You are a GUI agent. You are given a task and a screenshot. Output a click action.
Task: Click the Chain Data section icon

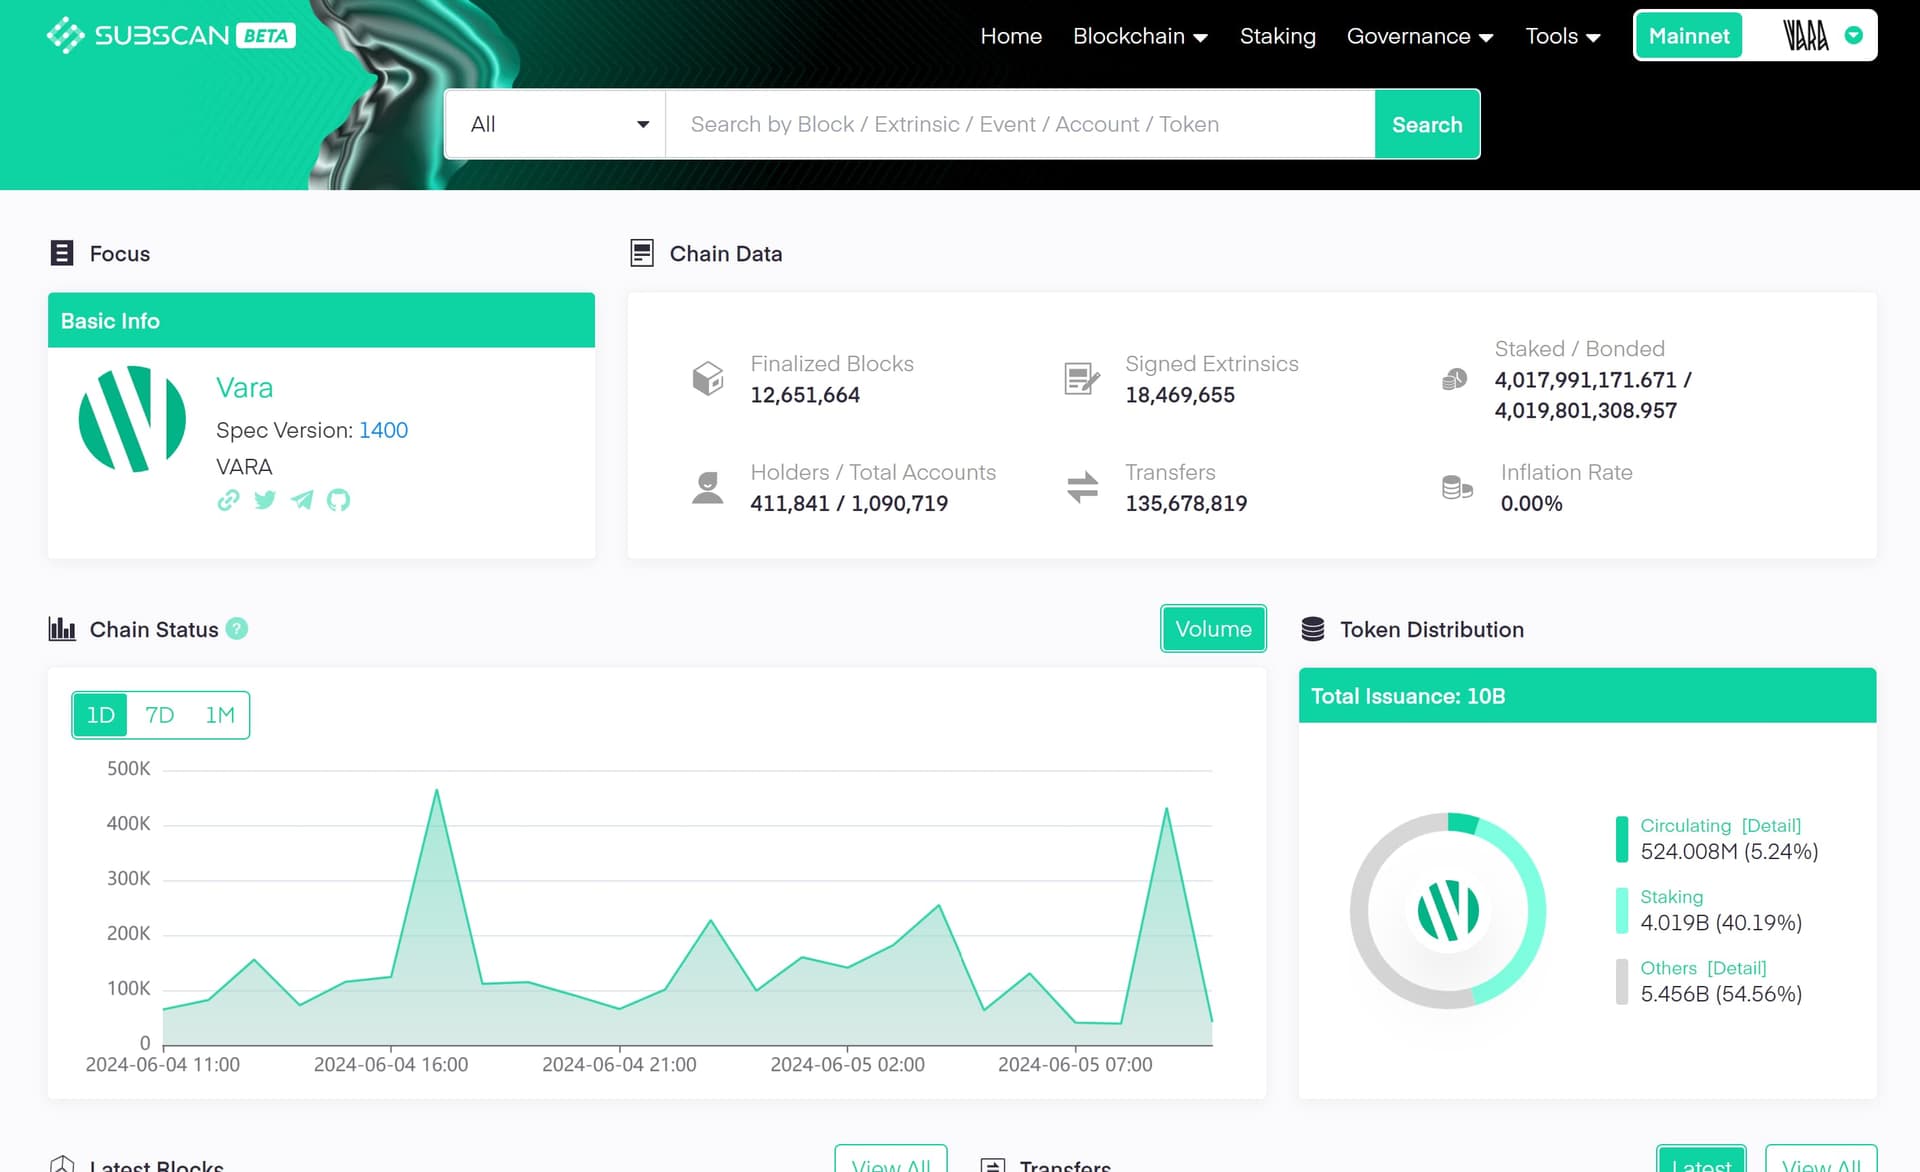(x=642, y=253)
